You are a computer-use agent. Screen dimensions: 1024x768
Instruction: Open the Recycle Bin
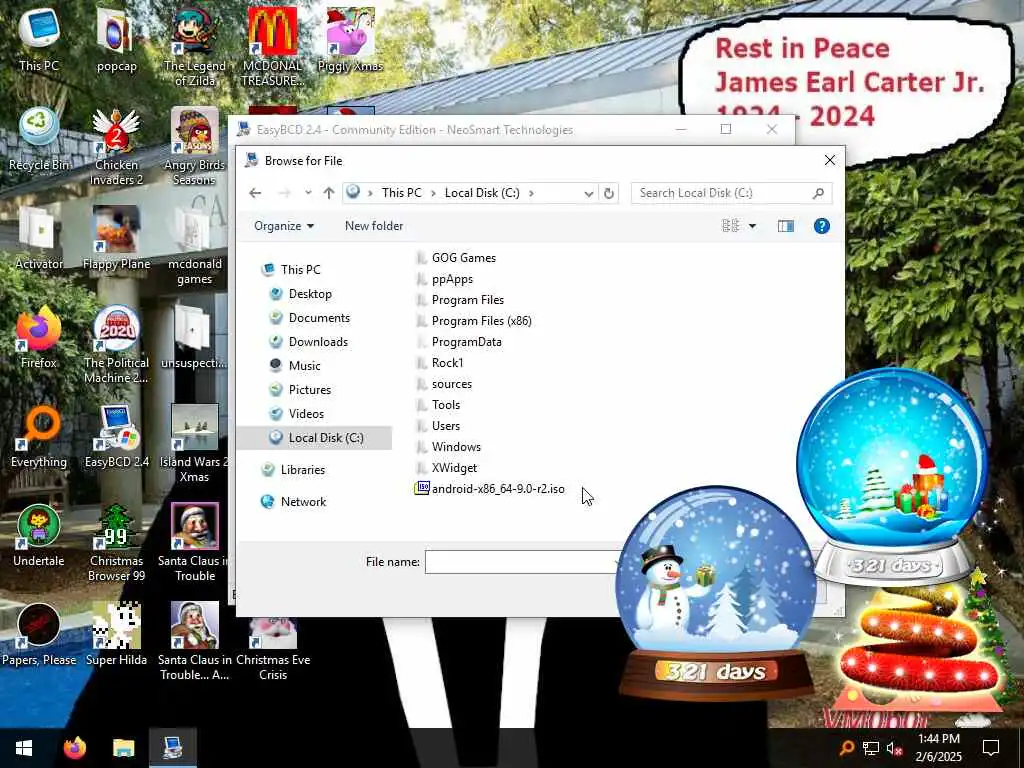point(39,138)
